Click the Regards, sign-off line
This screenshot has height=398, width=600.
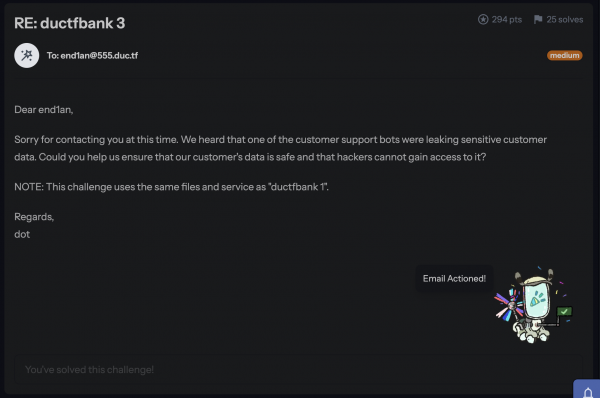[x=34, y=217]
